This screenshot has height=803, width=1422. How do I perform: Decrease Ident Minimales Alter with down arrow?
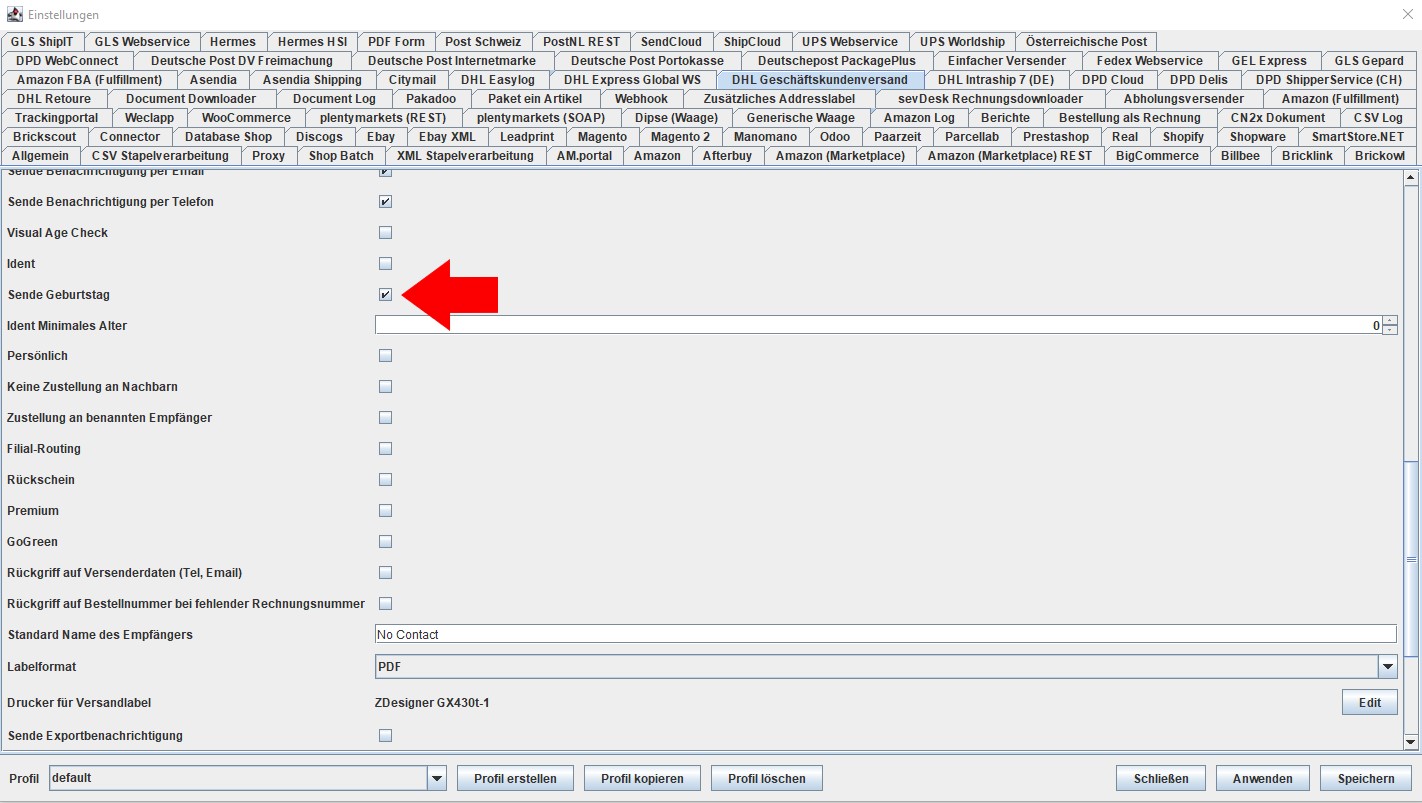(1390, 330)
